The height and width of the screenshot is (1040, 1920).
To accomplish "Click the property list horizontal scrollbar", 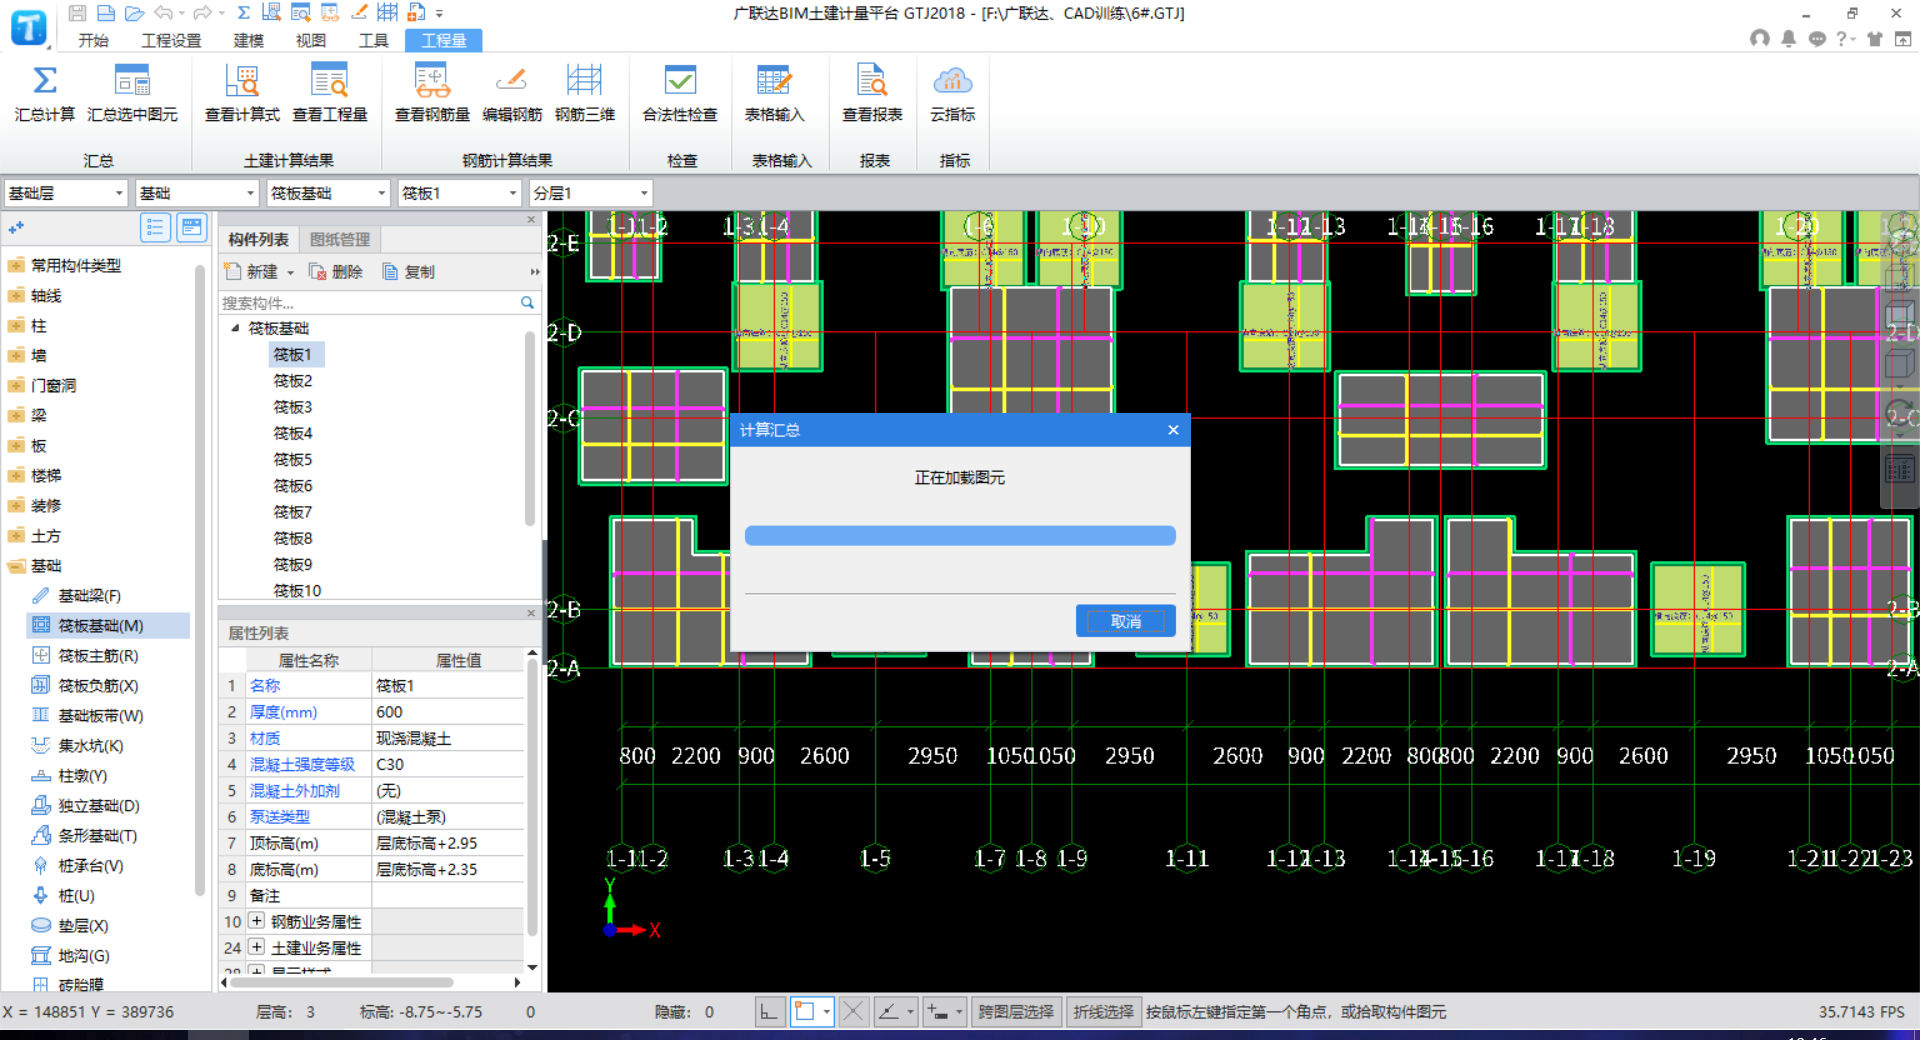I will [x=342, y=983].
